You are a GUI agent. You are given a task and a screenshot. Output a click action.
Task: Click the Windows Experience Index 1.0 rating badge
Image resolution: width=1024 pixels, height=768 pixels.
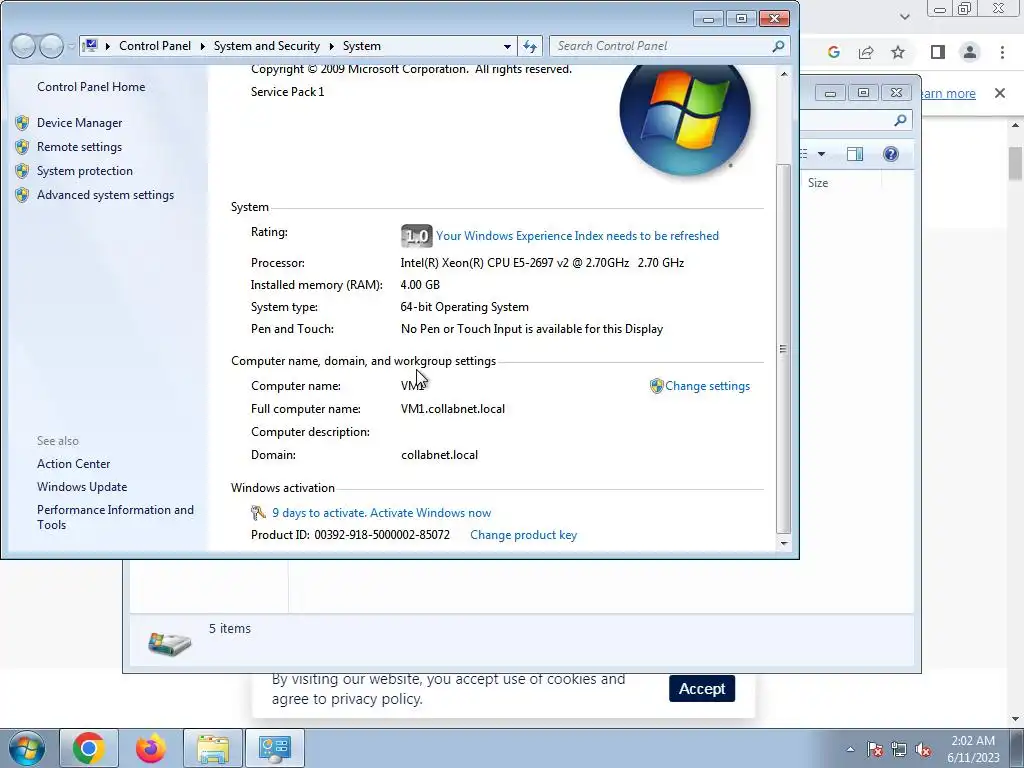[x=416, y=236]
